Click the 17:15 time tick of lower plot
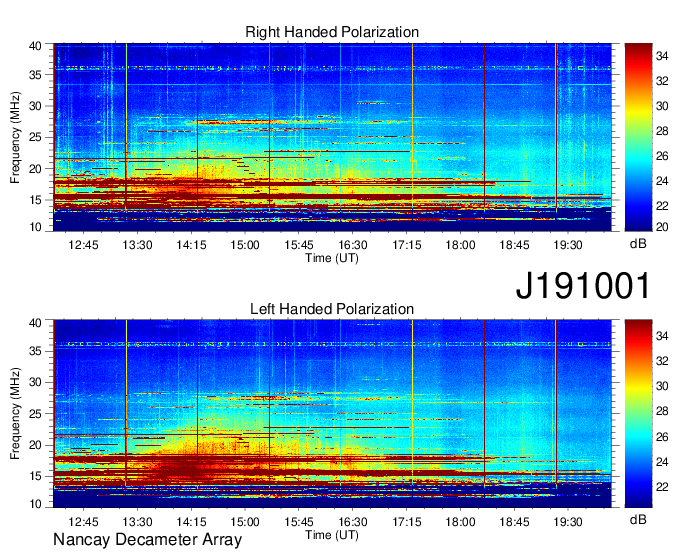 point(407,522)
